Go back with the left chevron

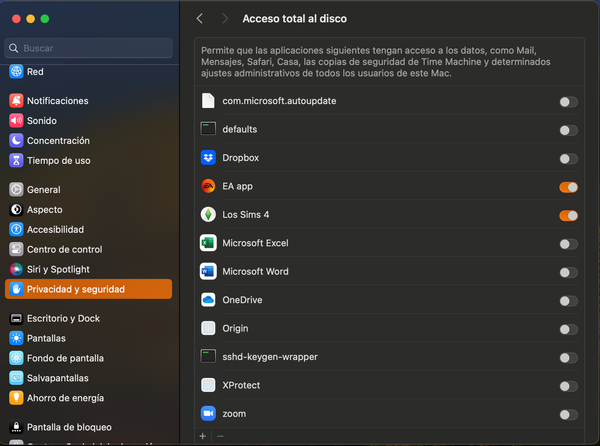[x=200, y=18]
